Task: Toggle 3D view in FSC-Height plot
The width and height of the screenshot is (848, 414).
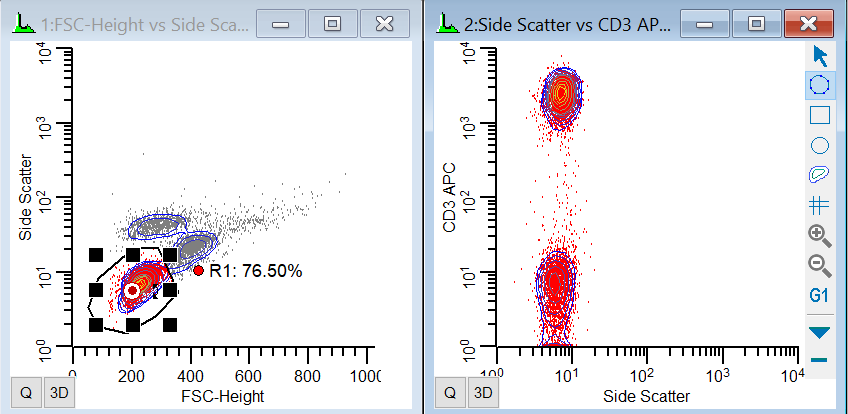Action: pyautogui.click(x=59, y=393)
